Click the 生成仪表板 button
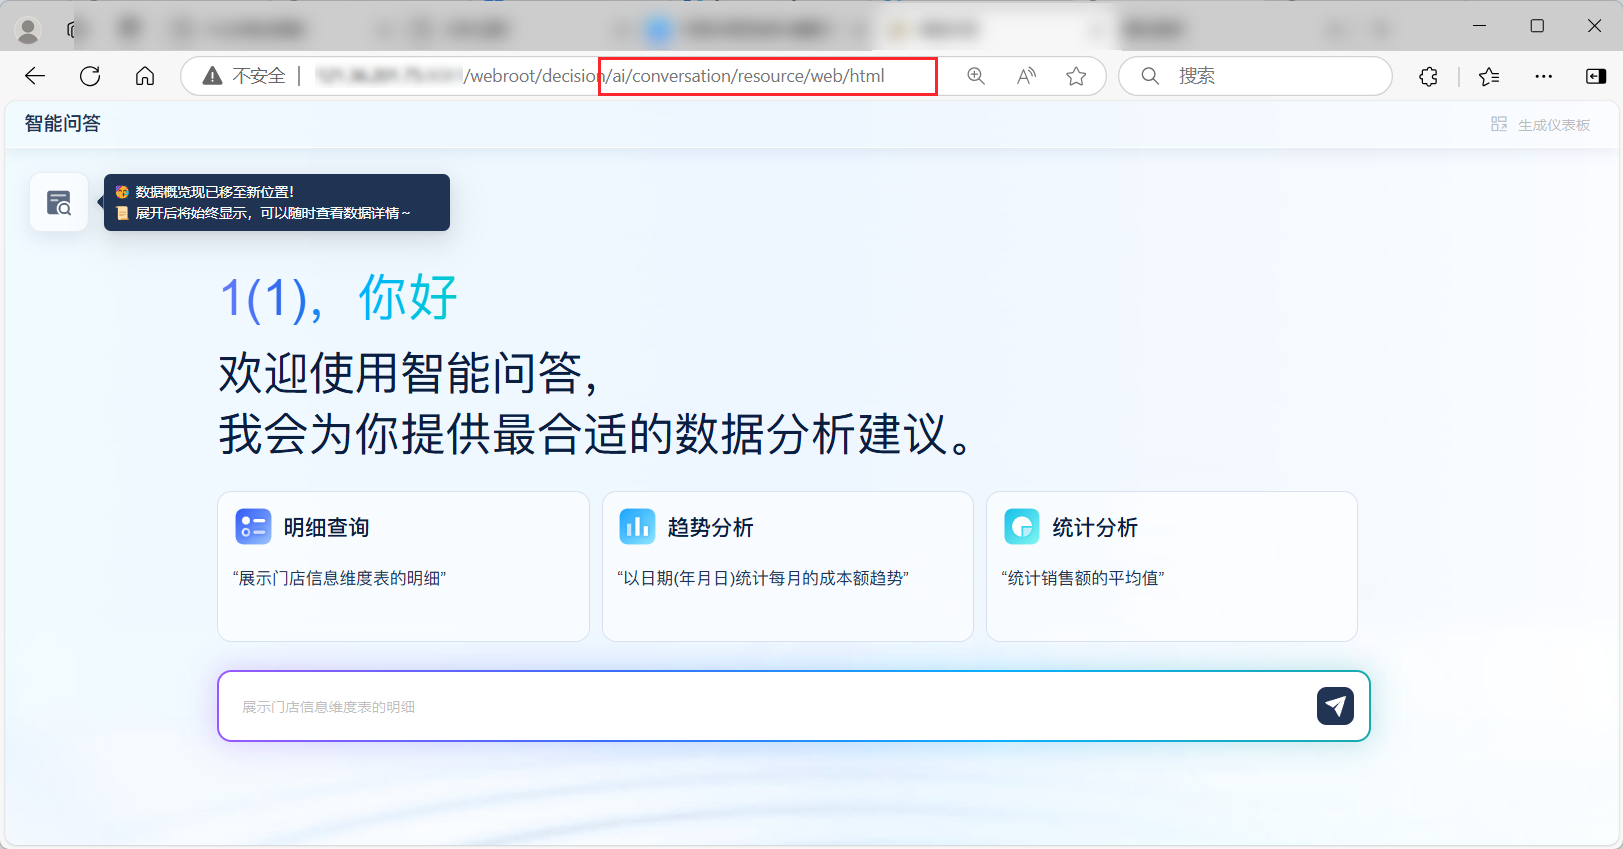Viewport: 1623px width, 849px height. coord(1541,124)
